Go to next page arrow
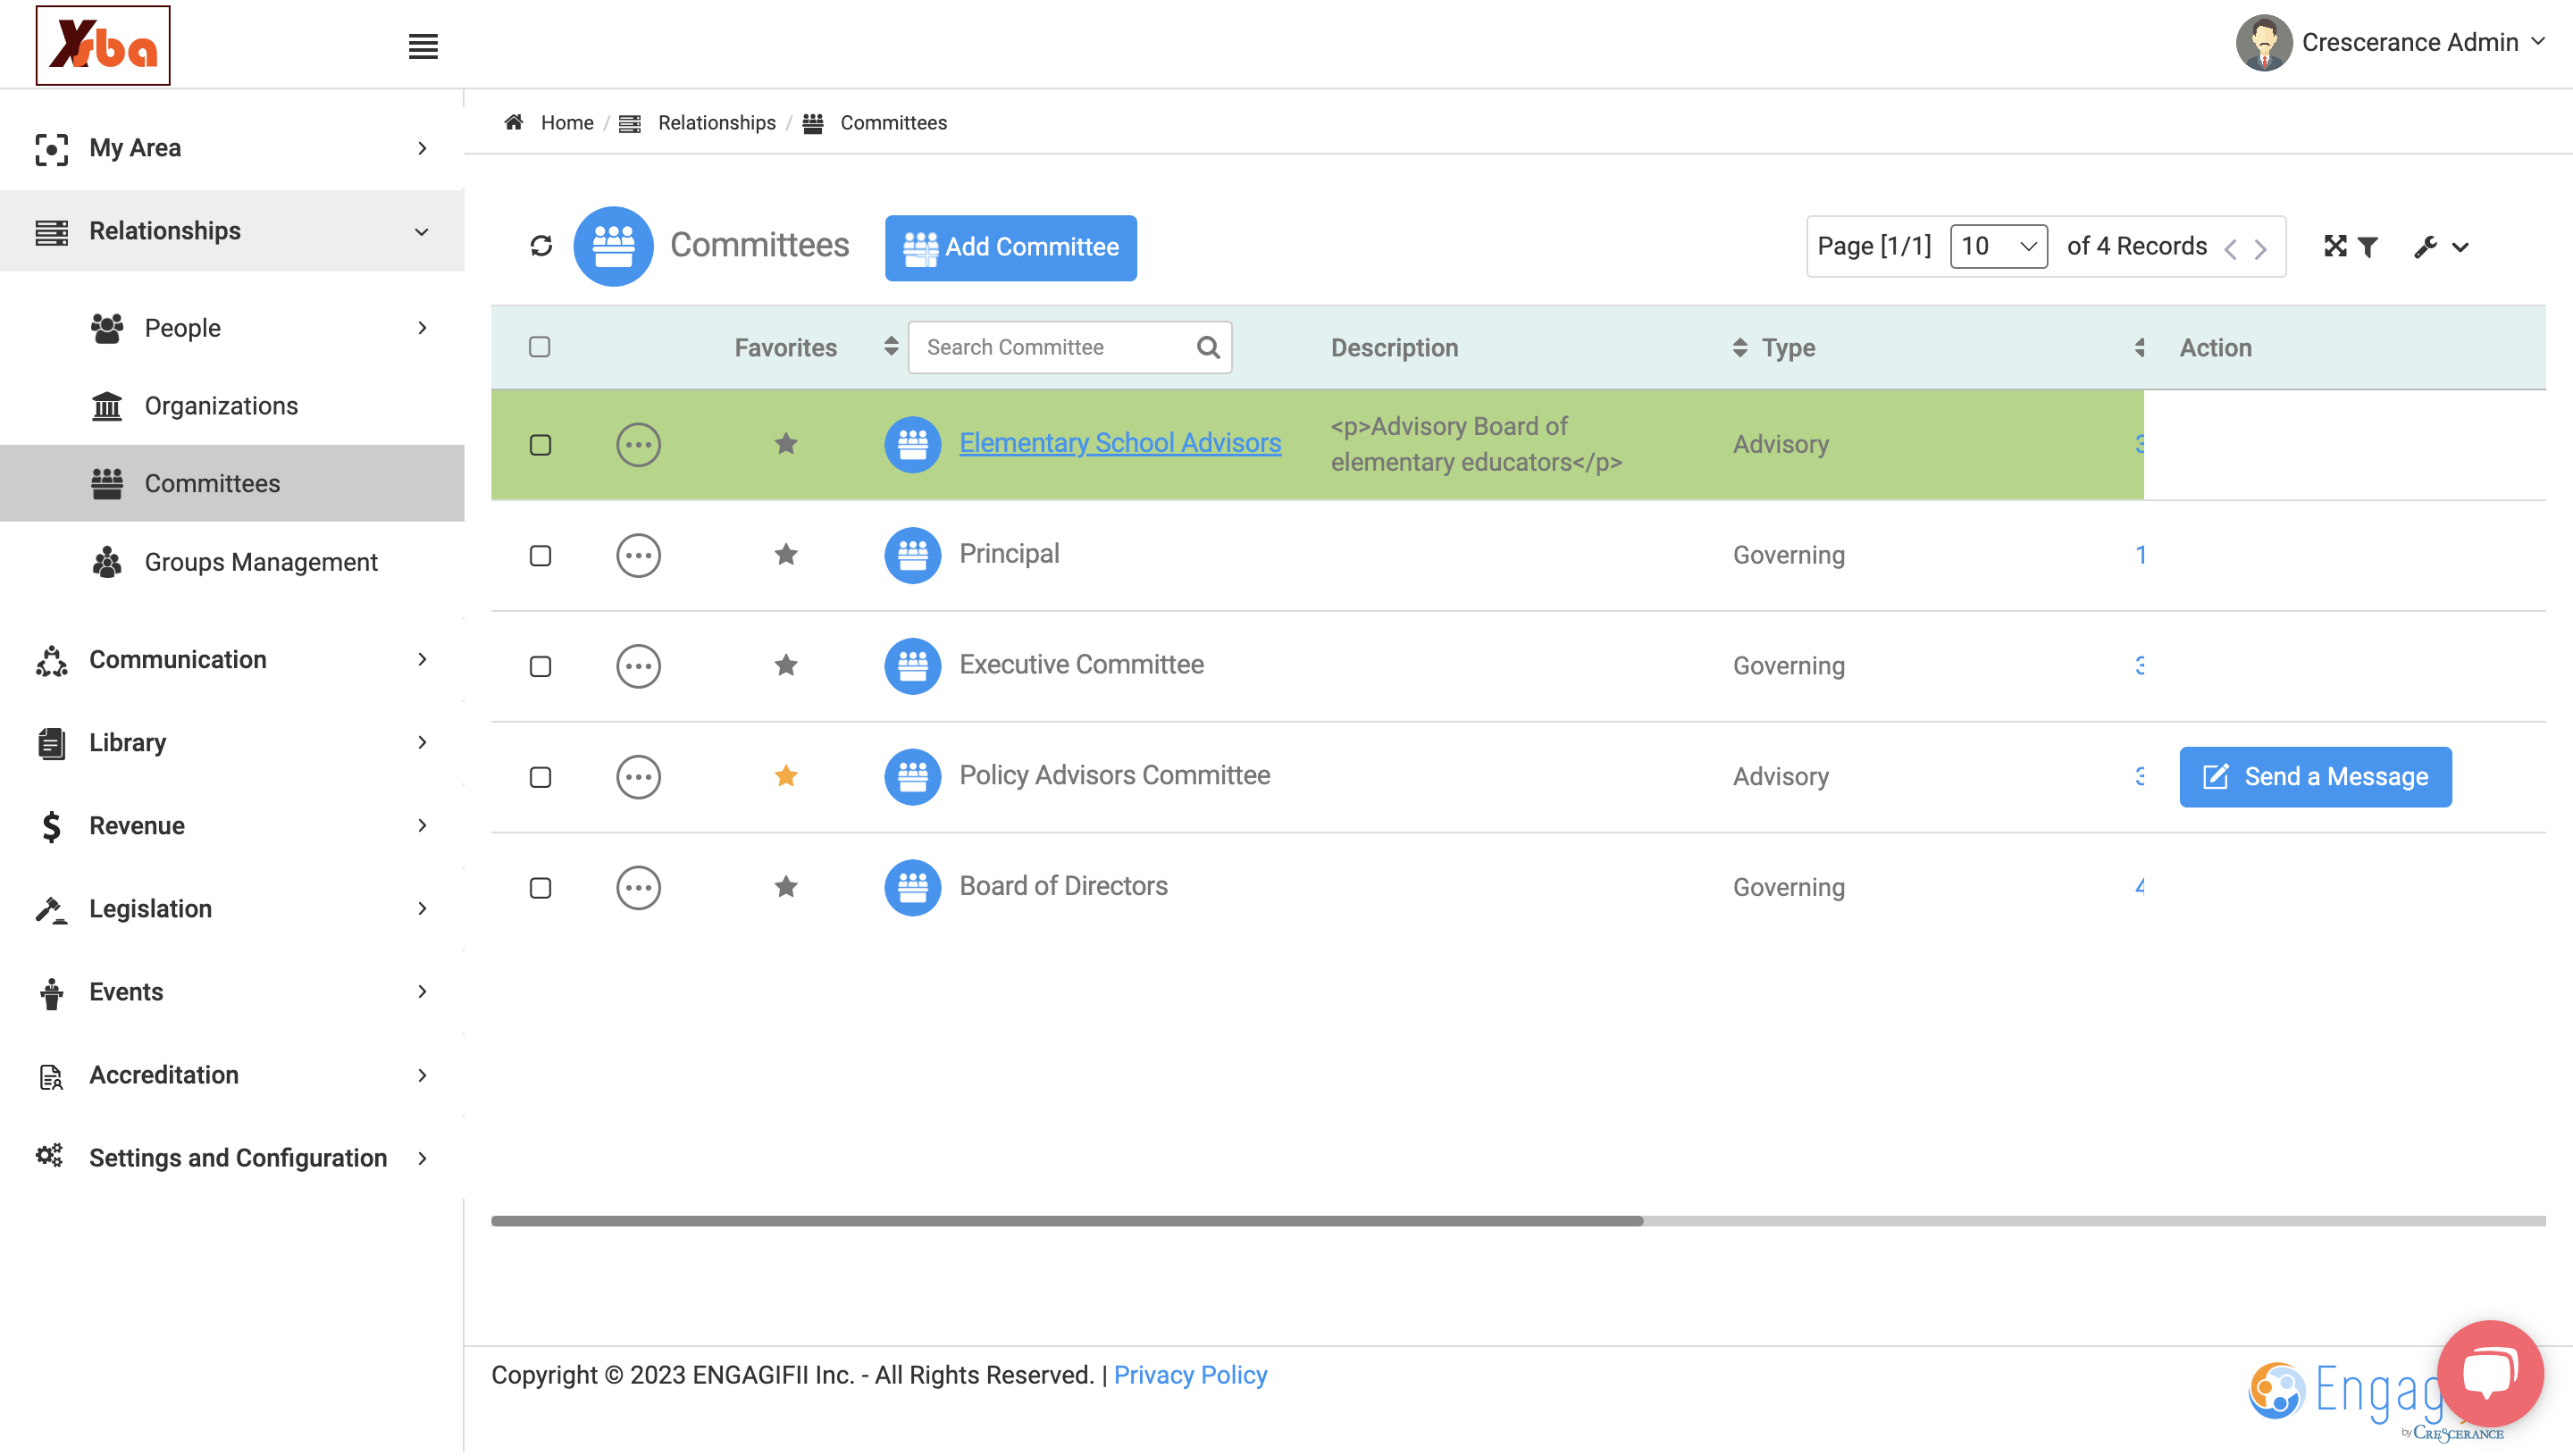The height and width of the screenshot is (1456, 2573). [2261, 248]
